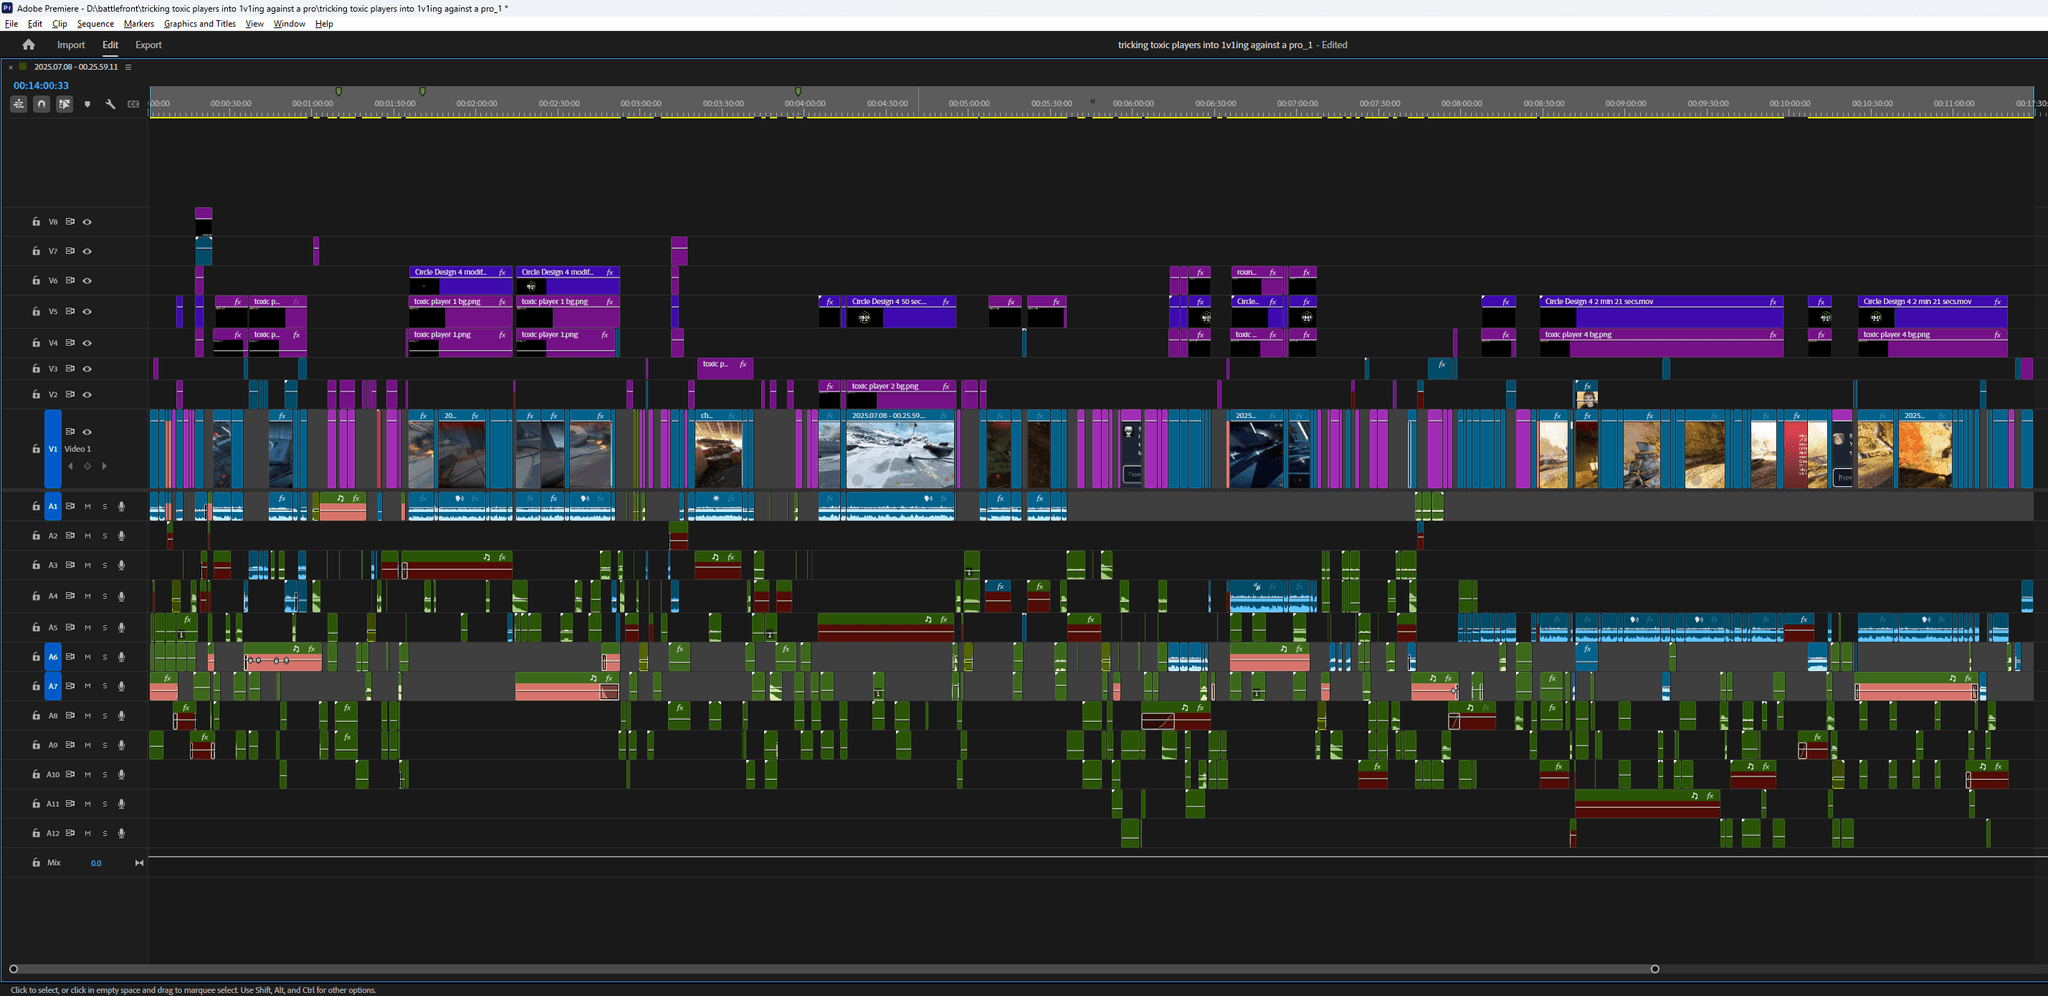Toggle the nest-or-individual-clips insert button
Image resolution: width=2048 pixels, height=996 pixels.
tap(19, 104)
